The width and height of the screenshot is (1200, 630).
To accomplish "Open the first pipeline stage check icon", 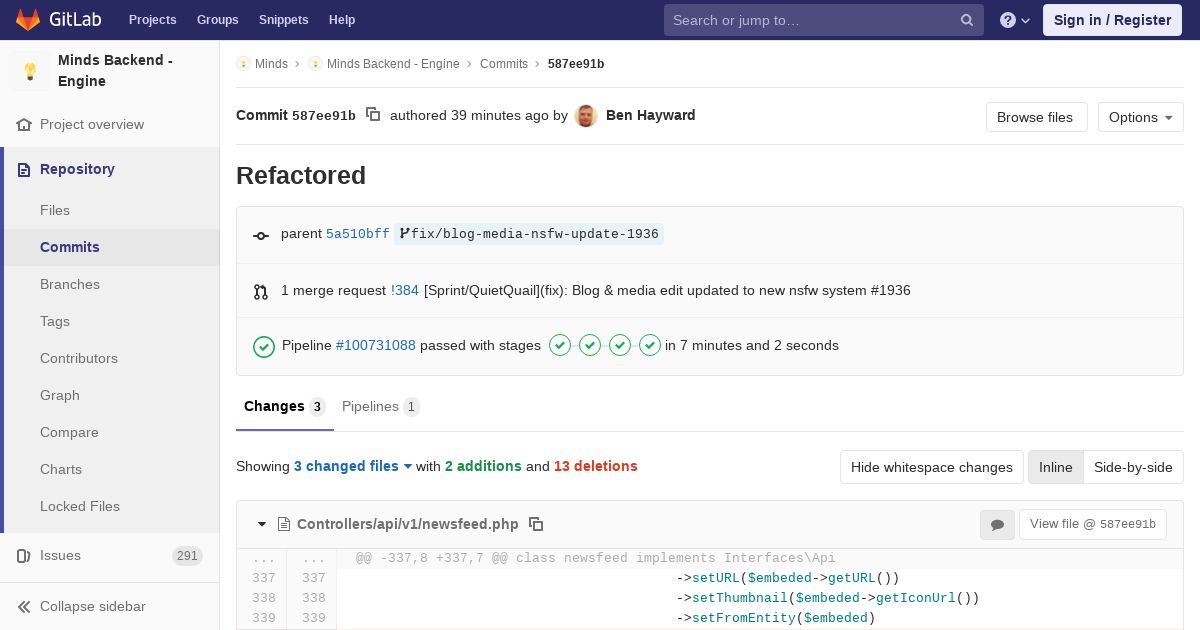I will [x=560, y=345].
